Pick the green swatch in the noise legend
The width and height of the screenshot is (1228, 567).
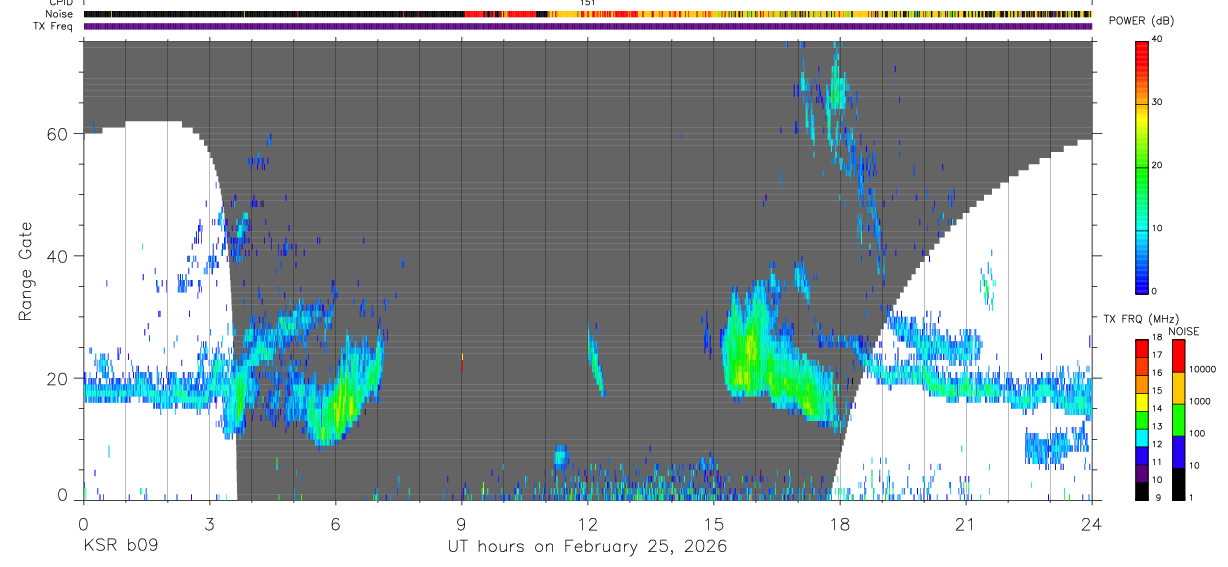[x=1178, y=419]
